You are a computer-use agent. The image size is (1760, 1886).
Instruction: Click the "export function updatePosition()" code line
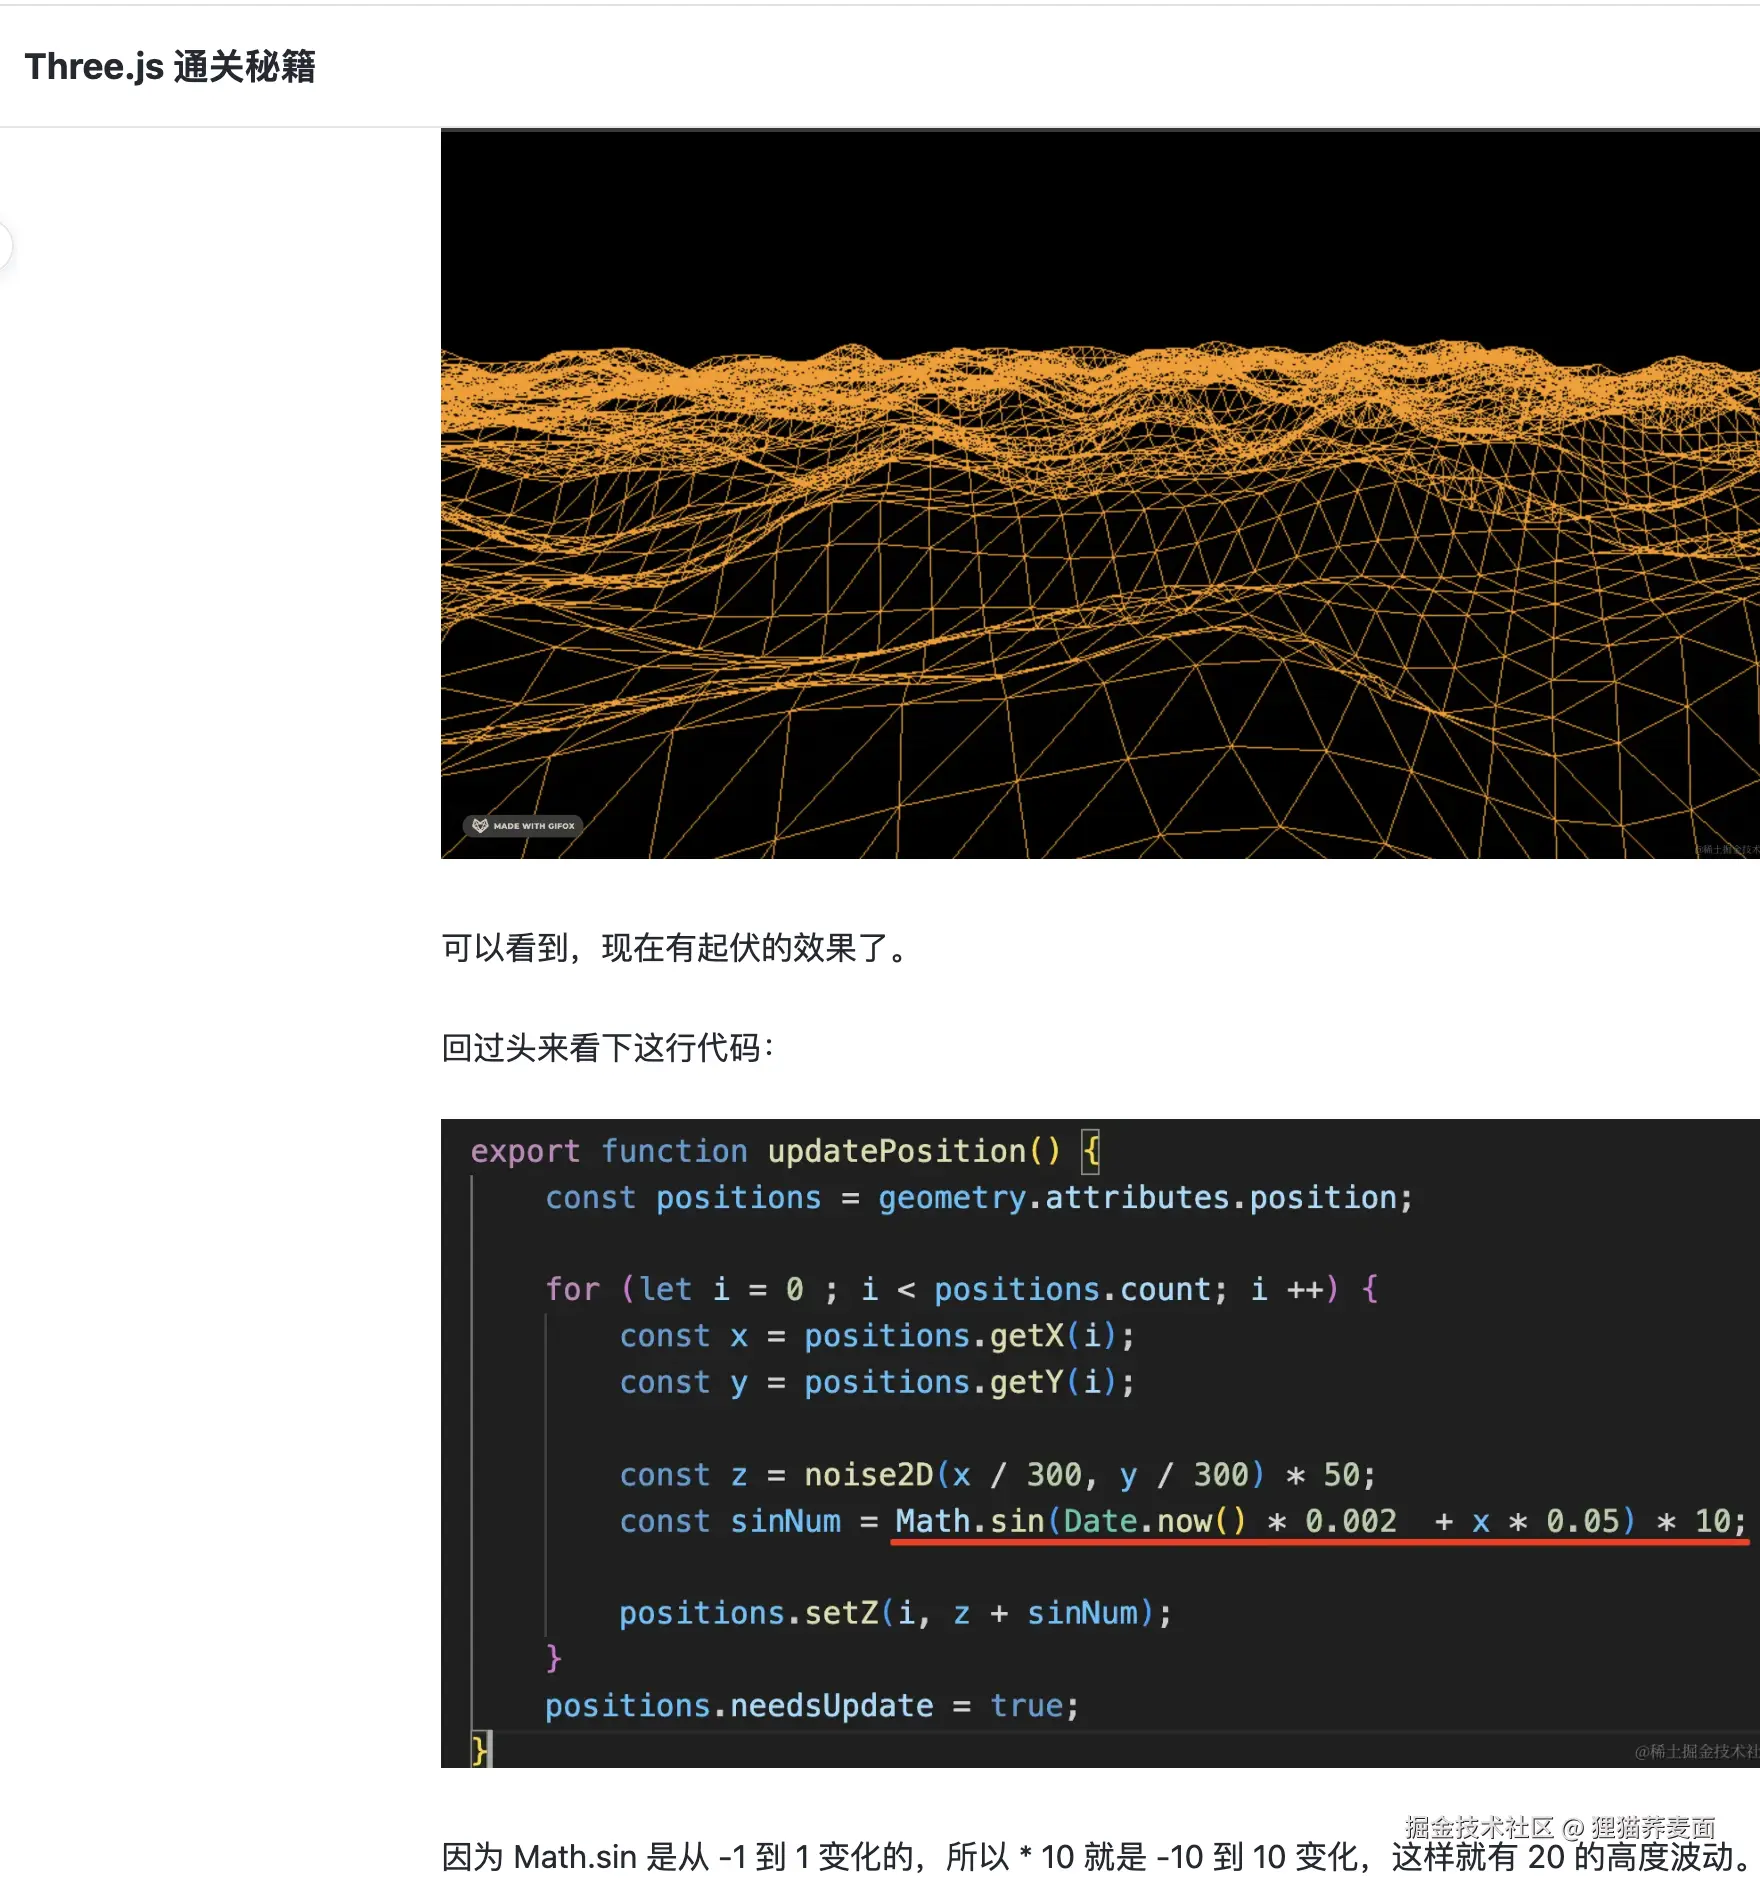pyautogui.click(x=765, y=1151)
